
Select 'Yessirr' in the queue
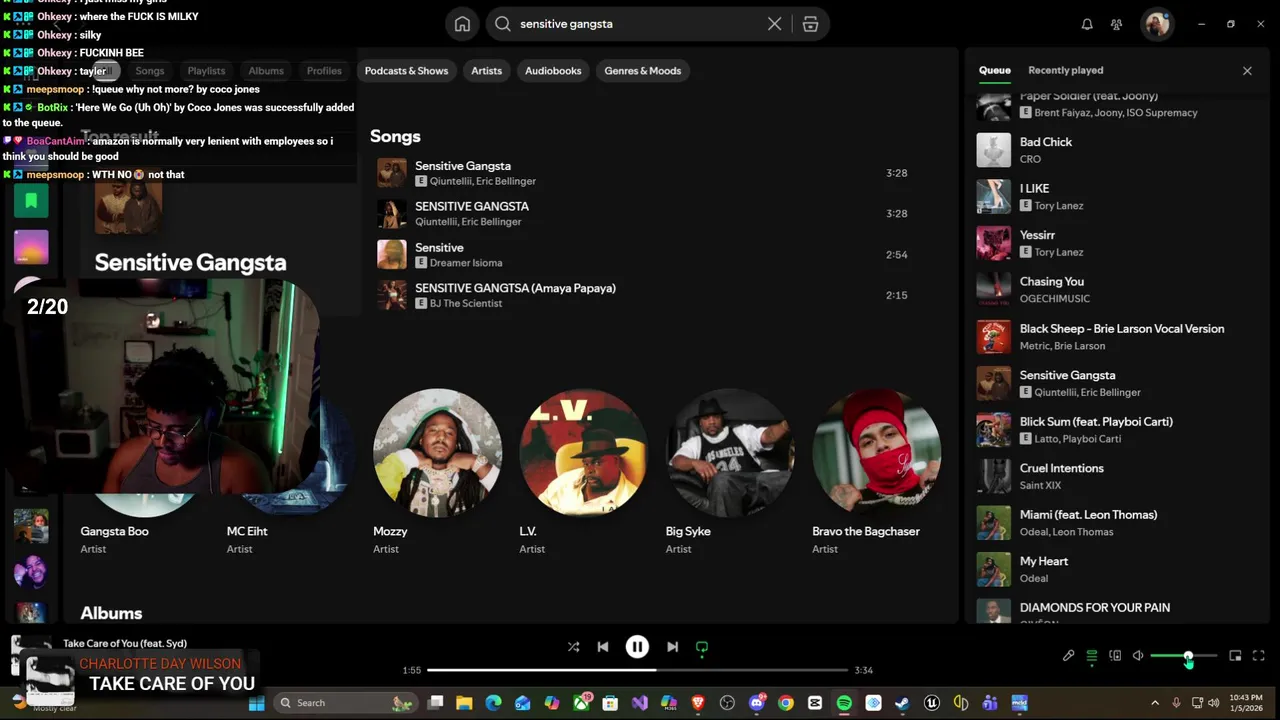click(1116, 243)
